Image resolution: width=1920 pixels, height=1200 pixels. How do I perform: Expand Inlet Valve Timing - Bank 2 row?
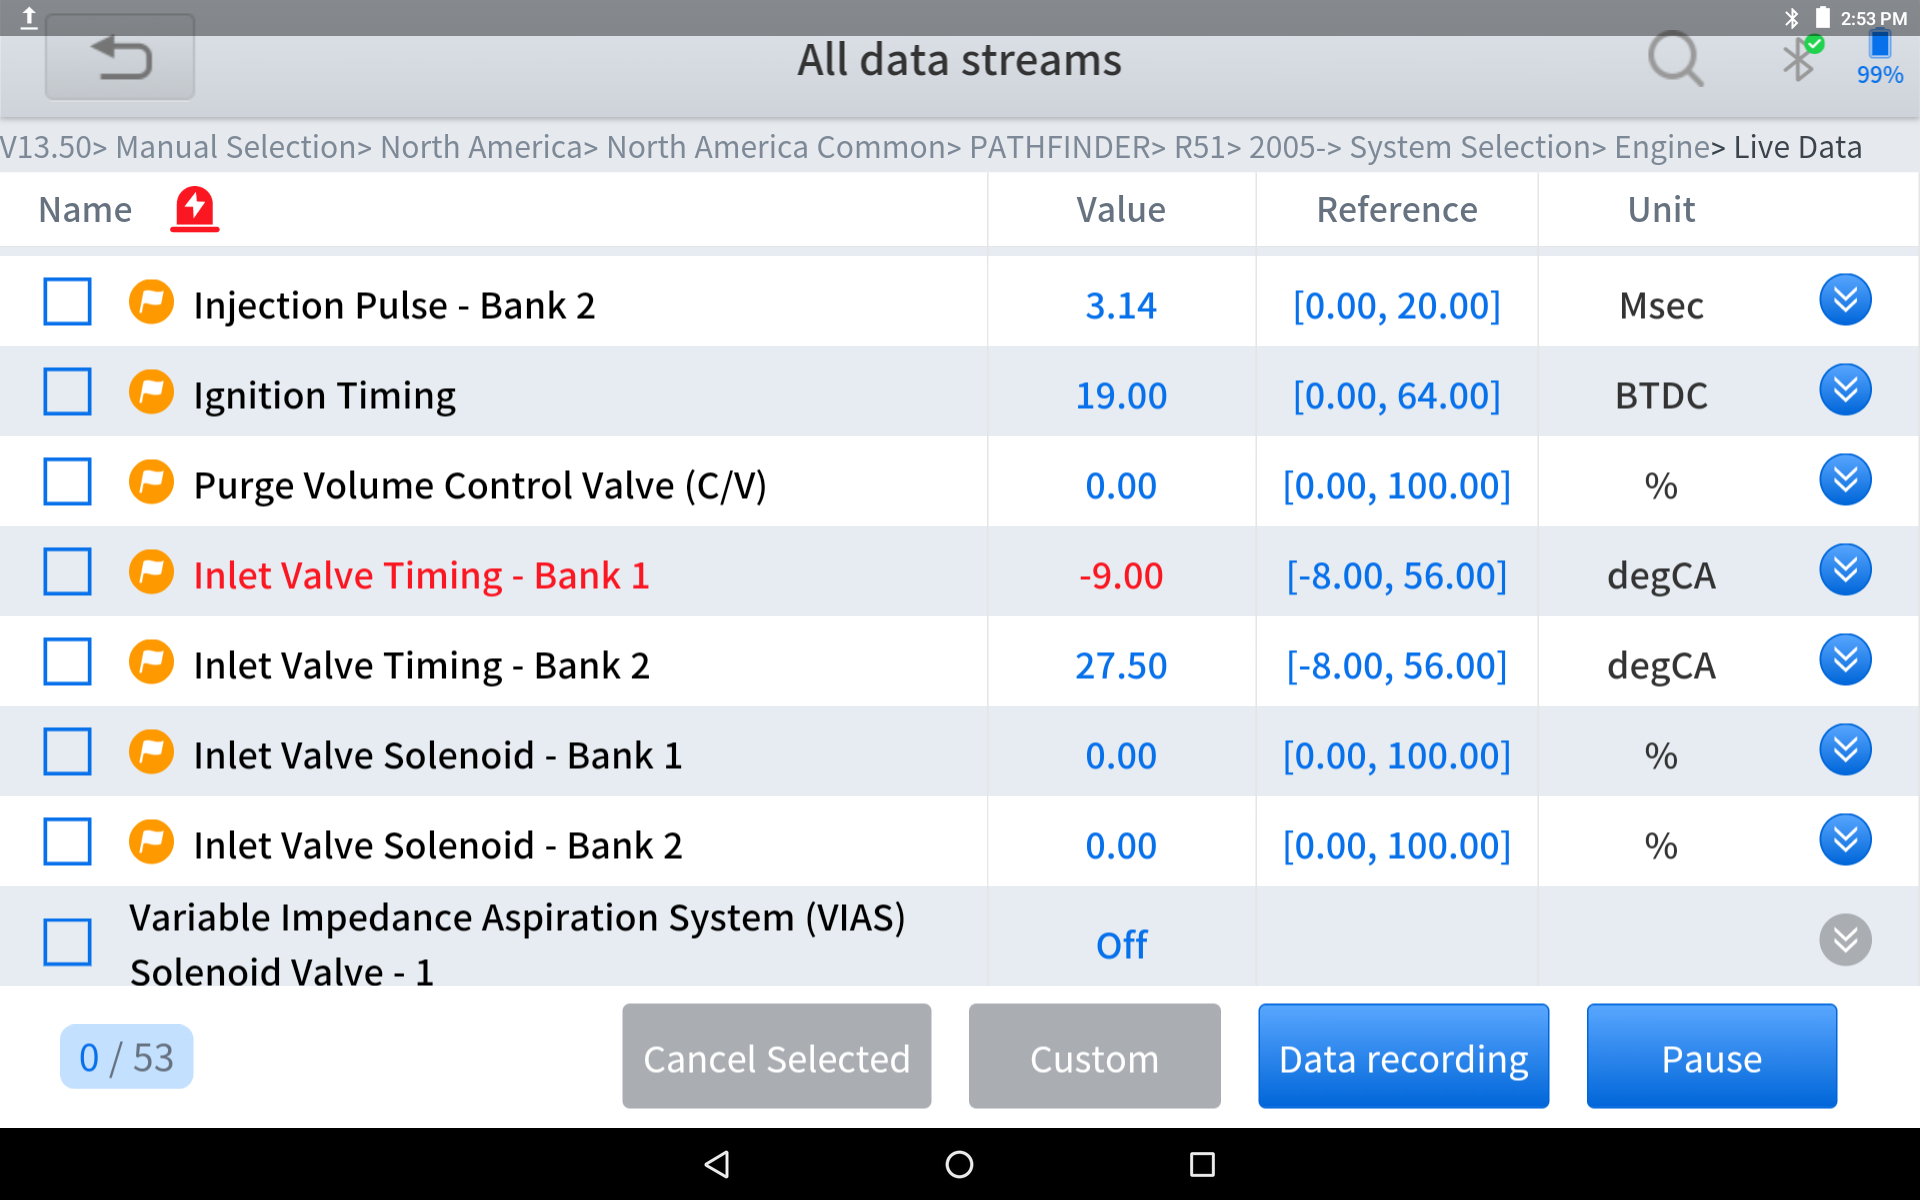tap(1845, 660)
